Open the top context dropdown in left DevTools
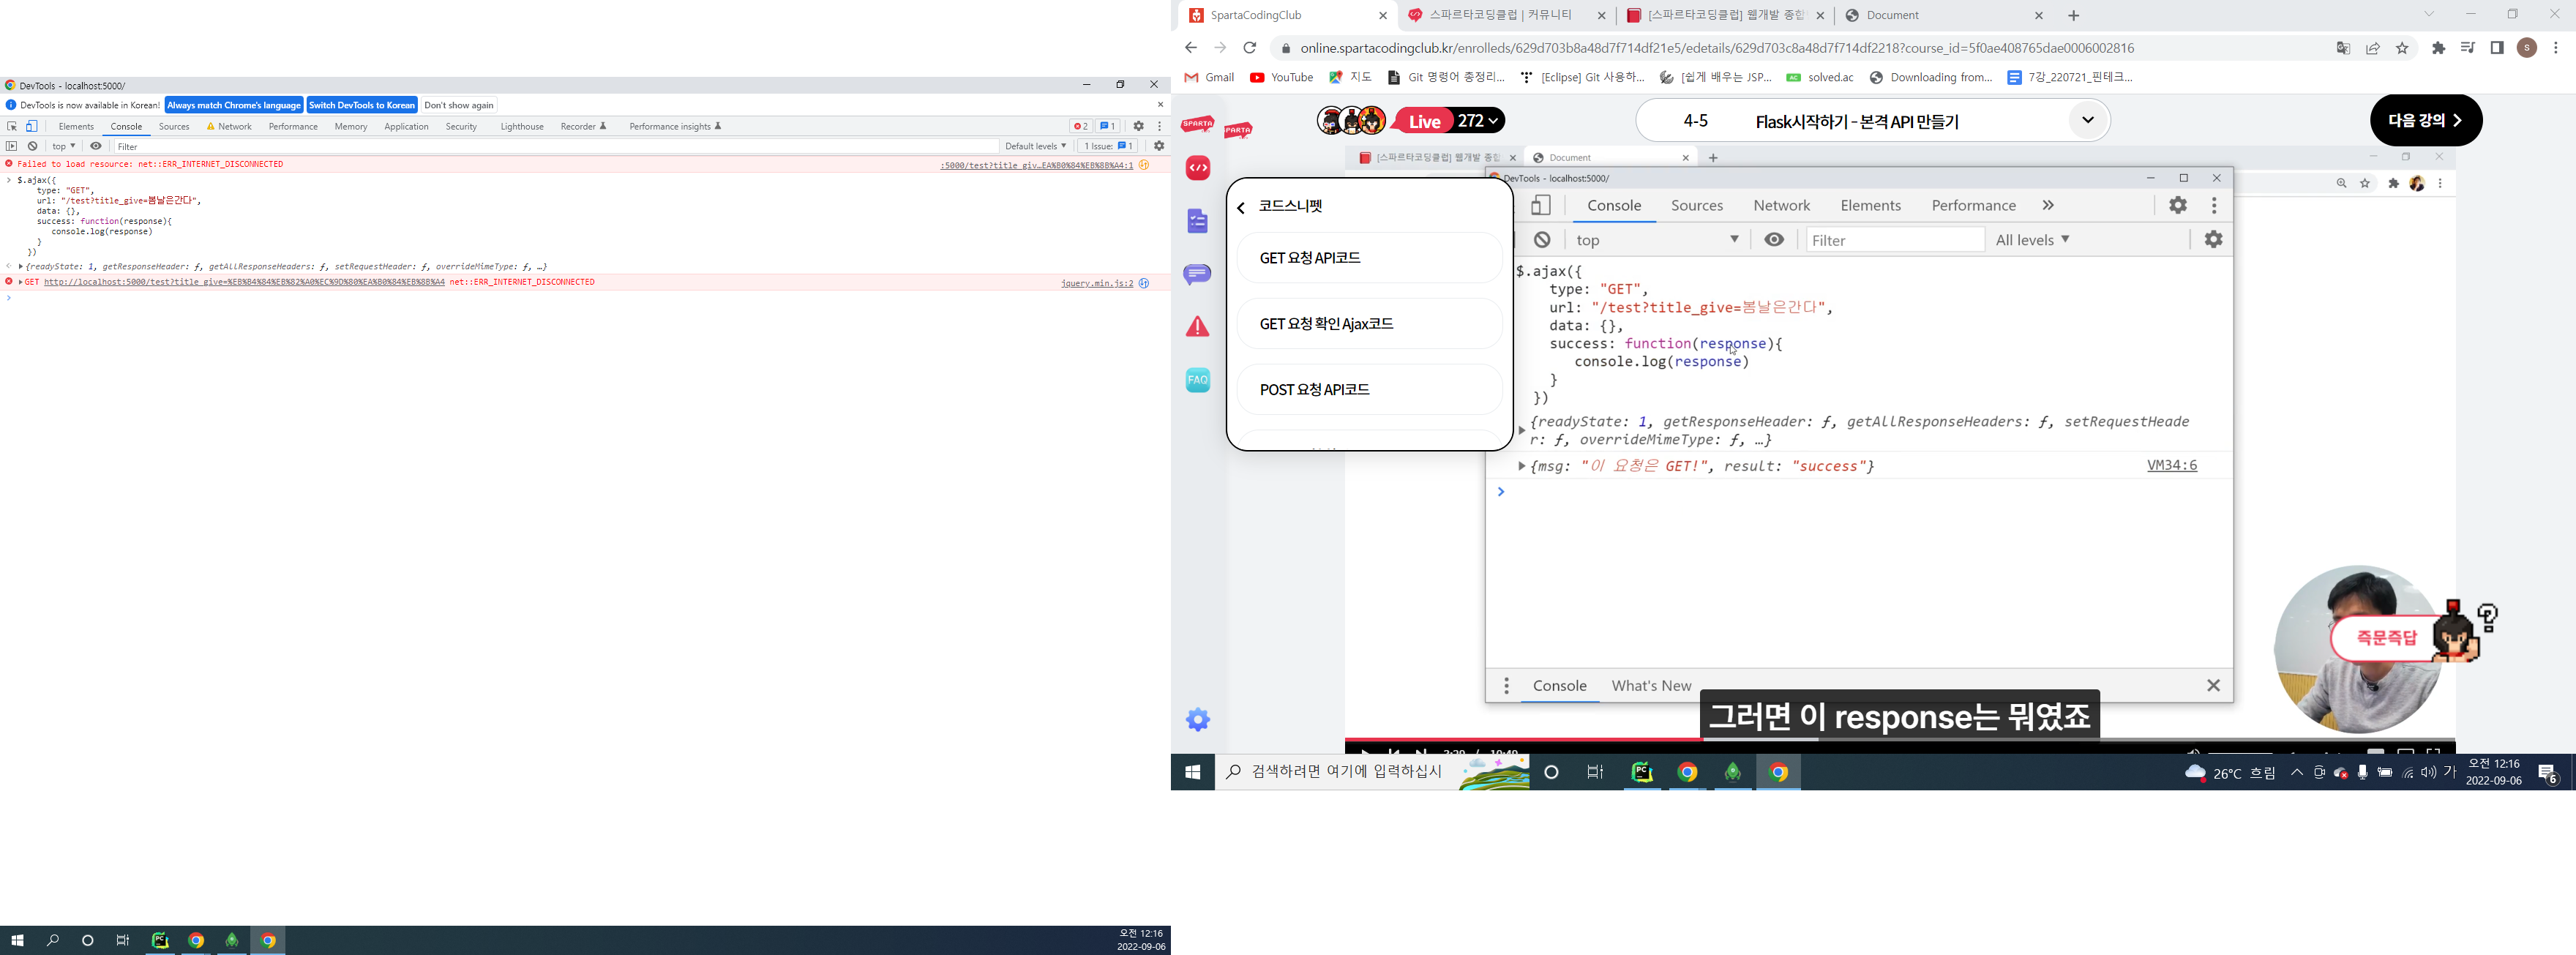 pos(64,146)
